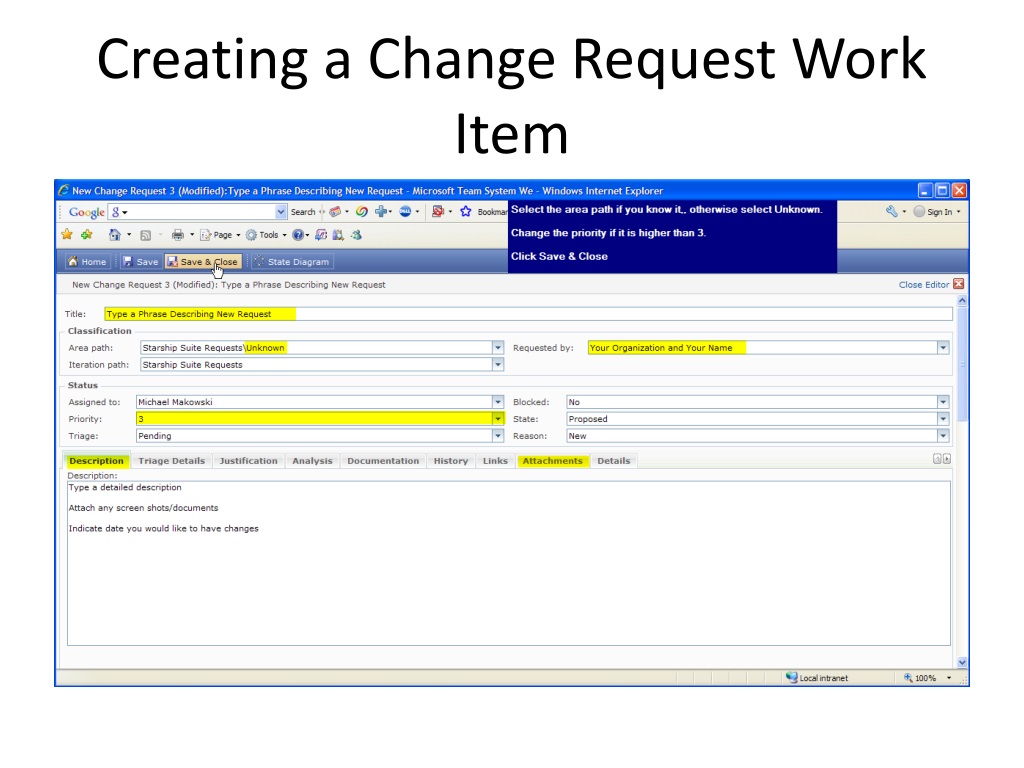Viewport: 1024px width, 768px height.
Task: Expand the Priority dropdown
Action: pos(498,419)
